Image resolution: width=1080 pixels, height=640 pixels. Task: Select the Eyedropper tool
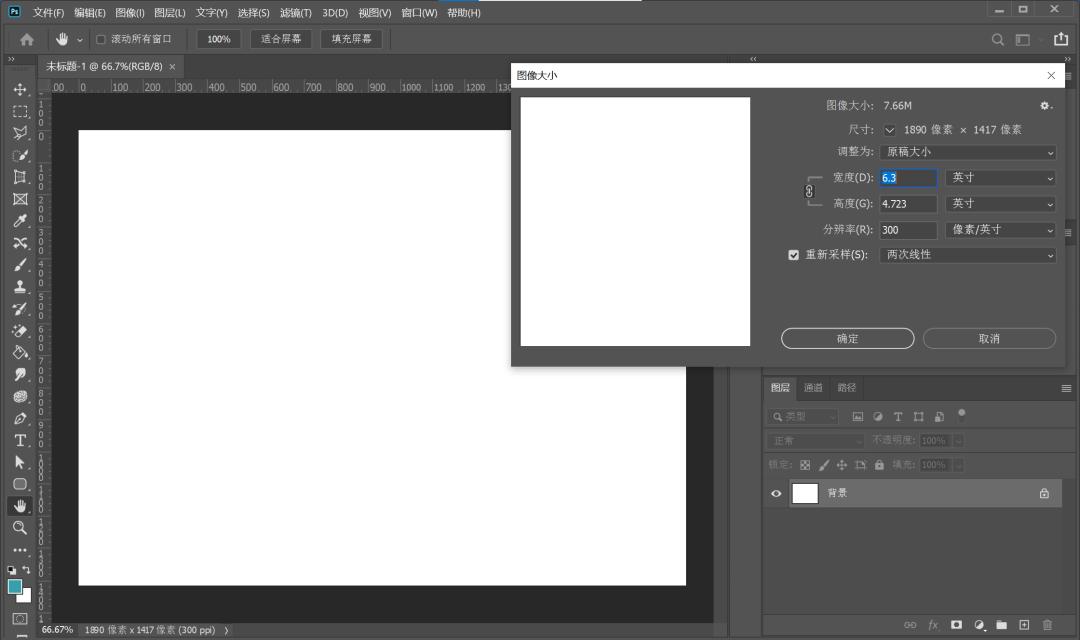click(x=19, y=221)
